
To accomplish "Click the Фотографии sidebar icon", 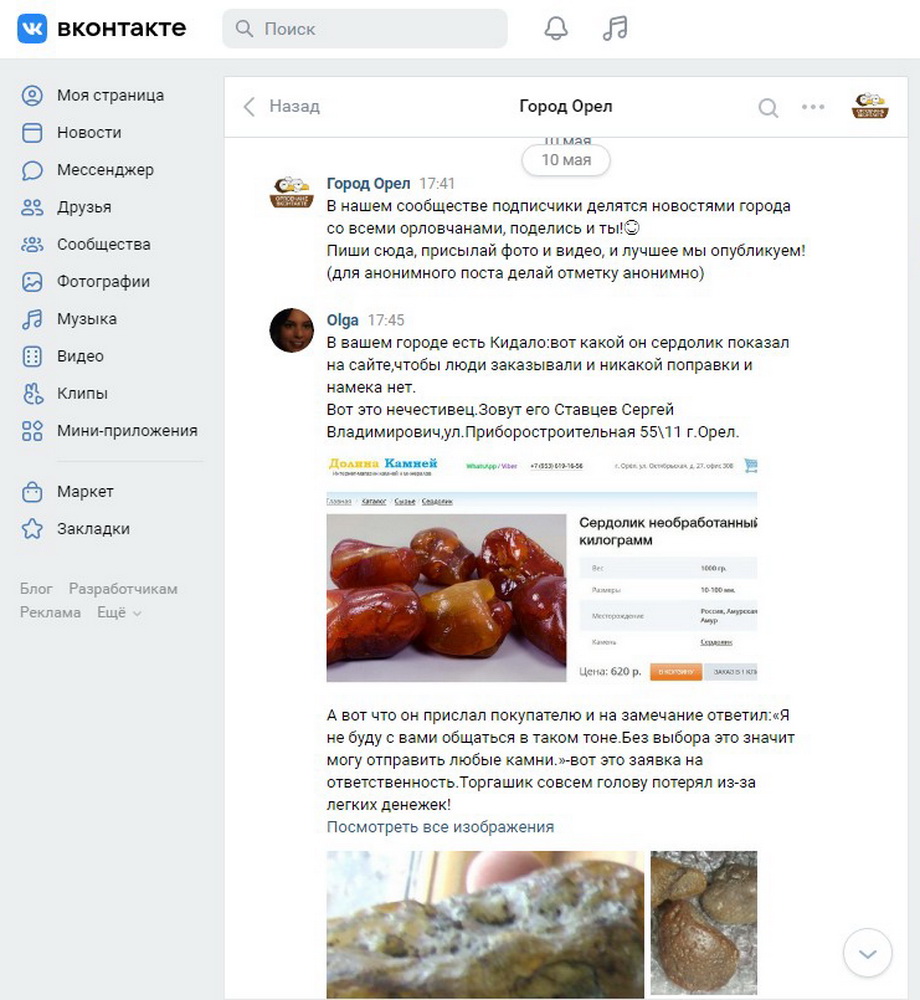I will (x=32, y=282).
